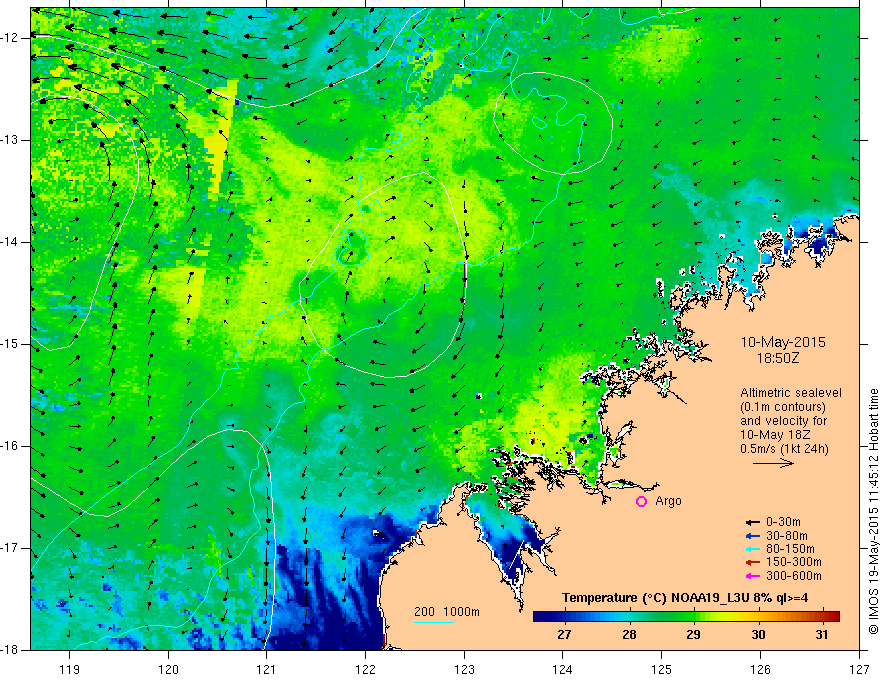Click latitude axis label -16

coord(11,446)
